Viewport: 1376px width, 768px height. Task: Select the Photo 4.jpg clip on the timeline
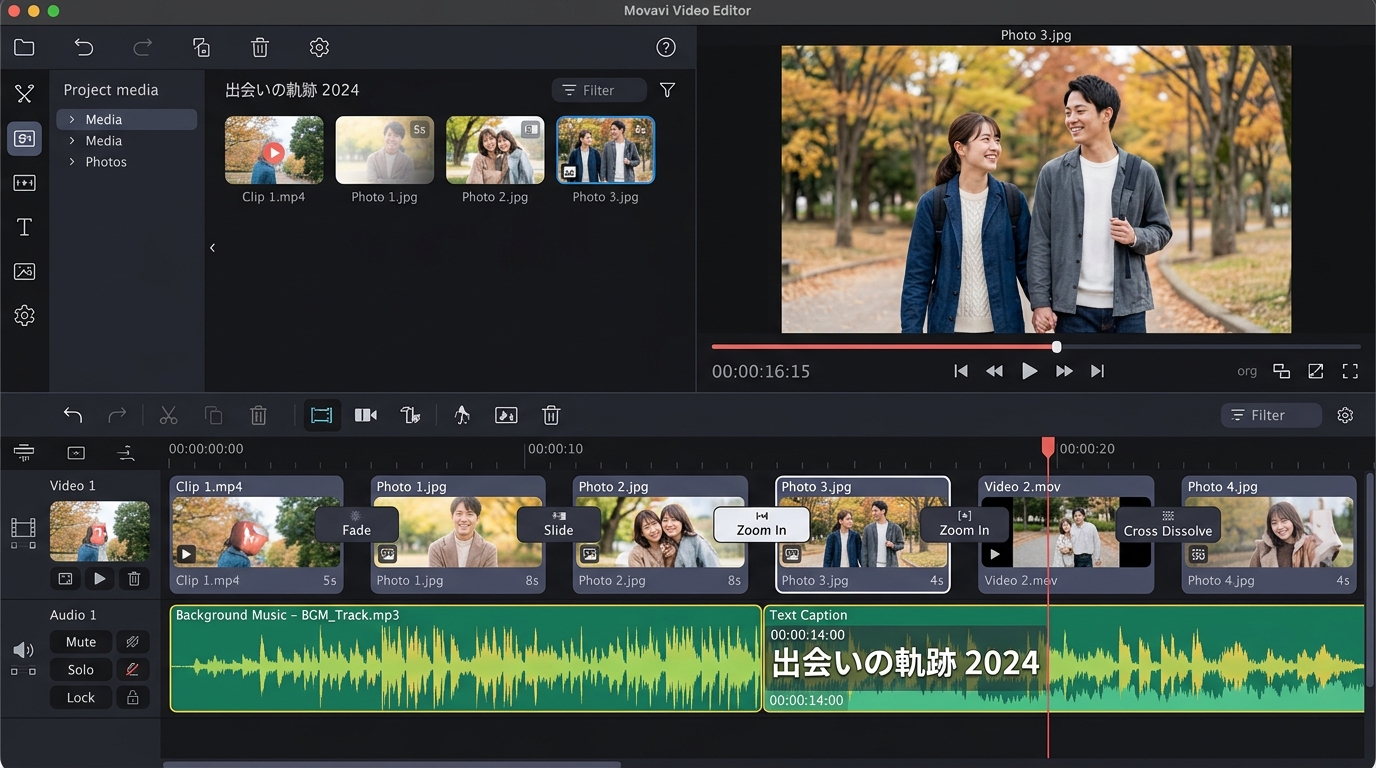(x=1269, y=534)
